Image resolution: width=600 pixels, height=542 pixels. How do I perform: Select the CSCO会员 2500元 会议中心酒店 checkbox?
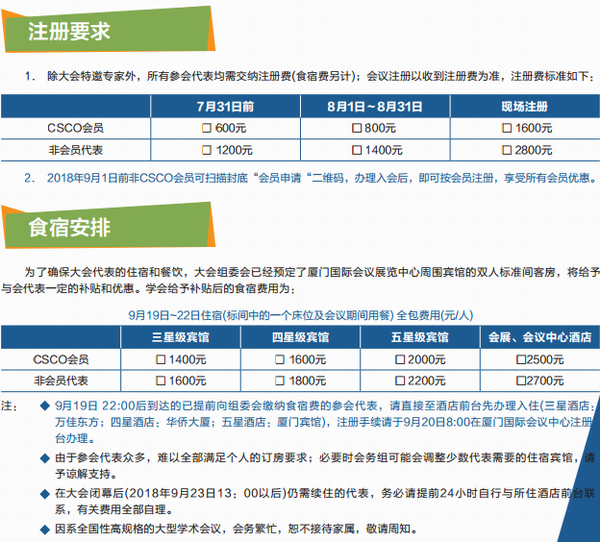click(x=520, y=359)
